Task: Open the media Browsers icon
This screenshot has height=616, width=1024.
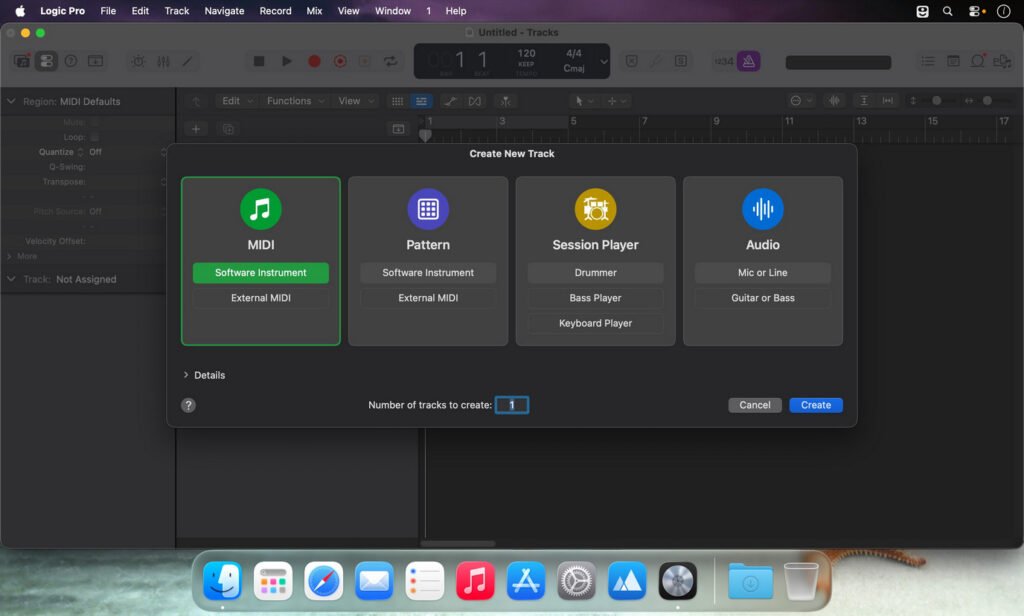Action: tap(1002, 61)
